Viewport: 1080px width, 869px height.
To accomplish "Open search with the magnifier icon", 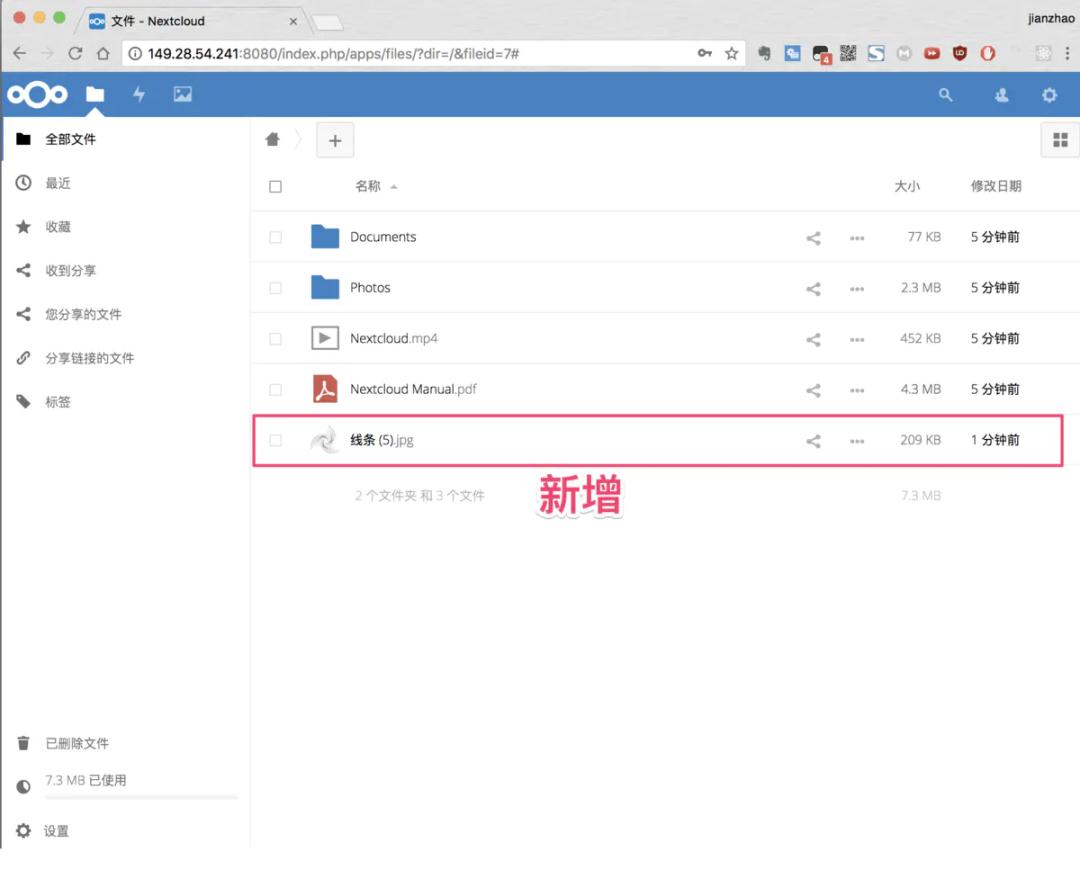I will 946,94.
